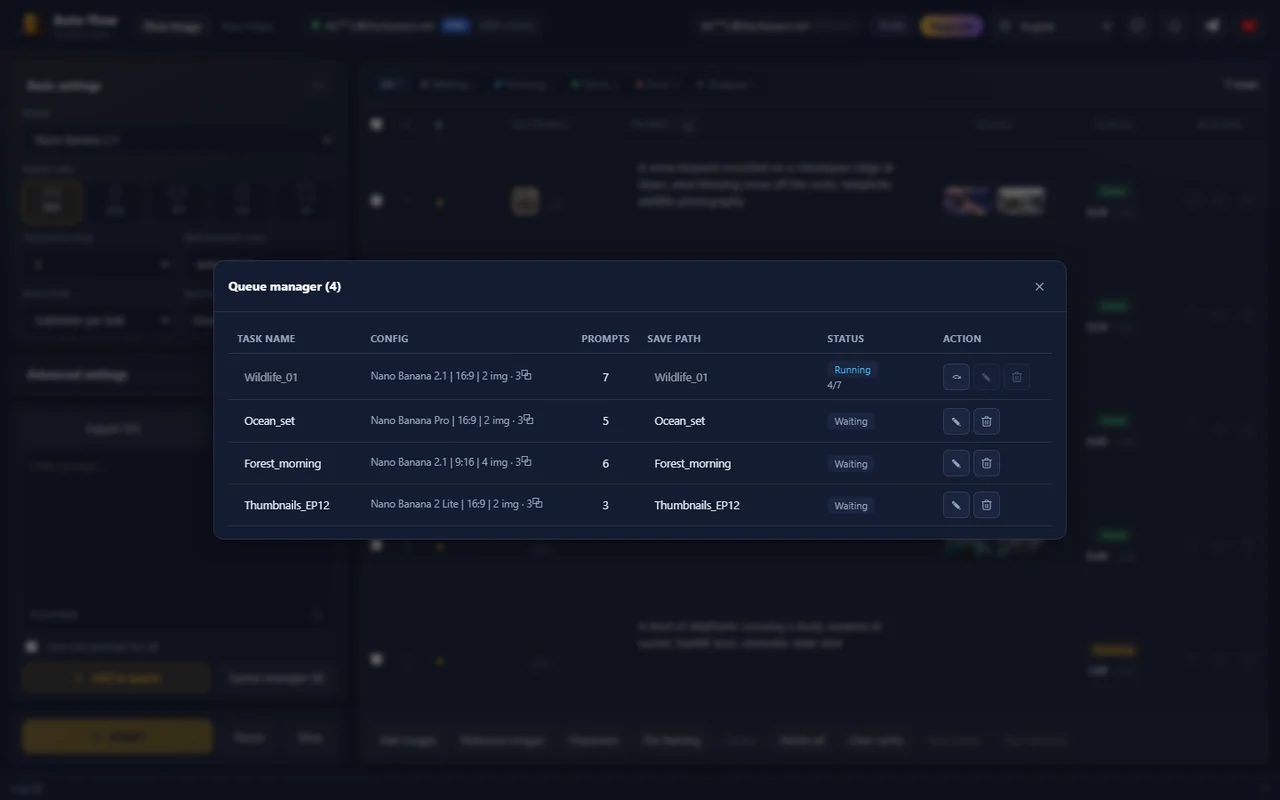The image size is (1280, 800).
Task: Click Forest_morning in the Save Path column
Action: pos(693,464)
